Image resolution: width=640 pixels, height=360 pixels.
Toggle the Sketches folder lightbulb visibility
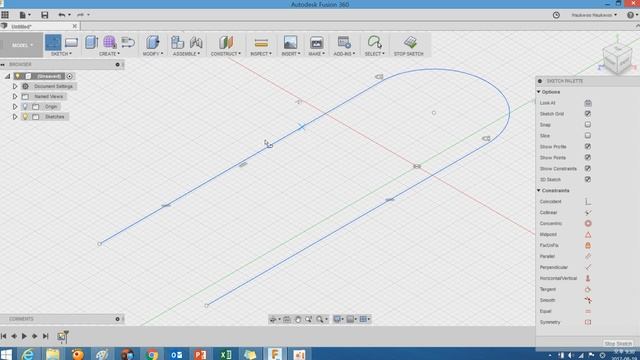tap(25, 117)
